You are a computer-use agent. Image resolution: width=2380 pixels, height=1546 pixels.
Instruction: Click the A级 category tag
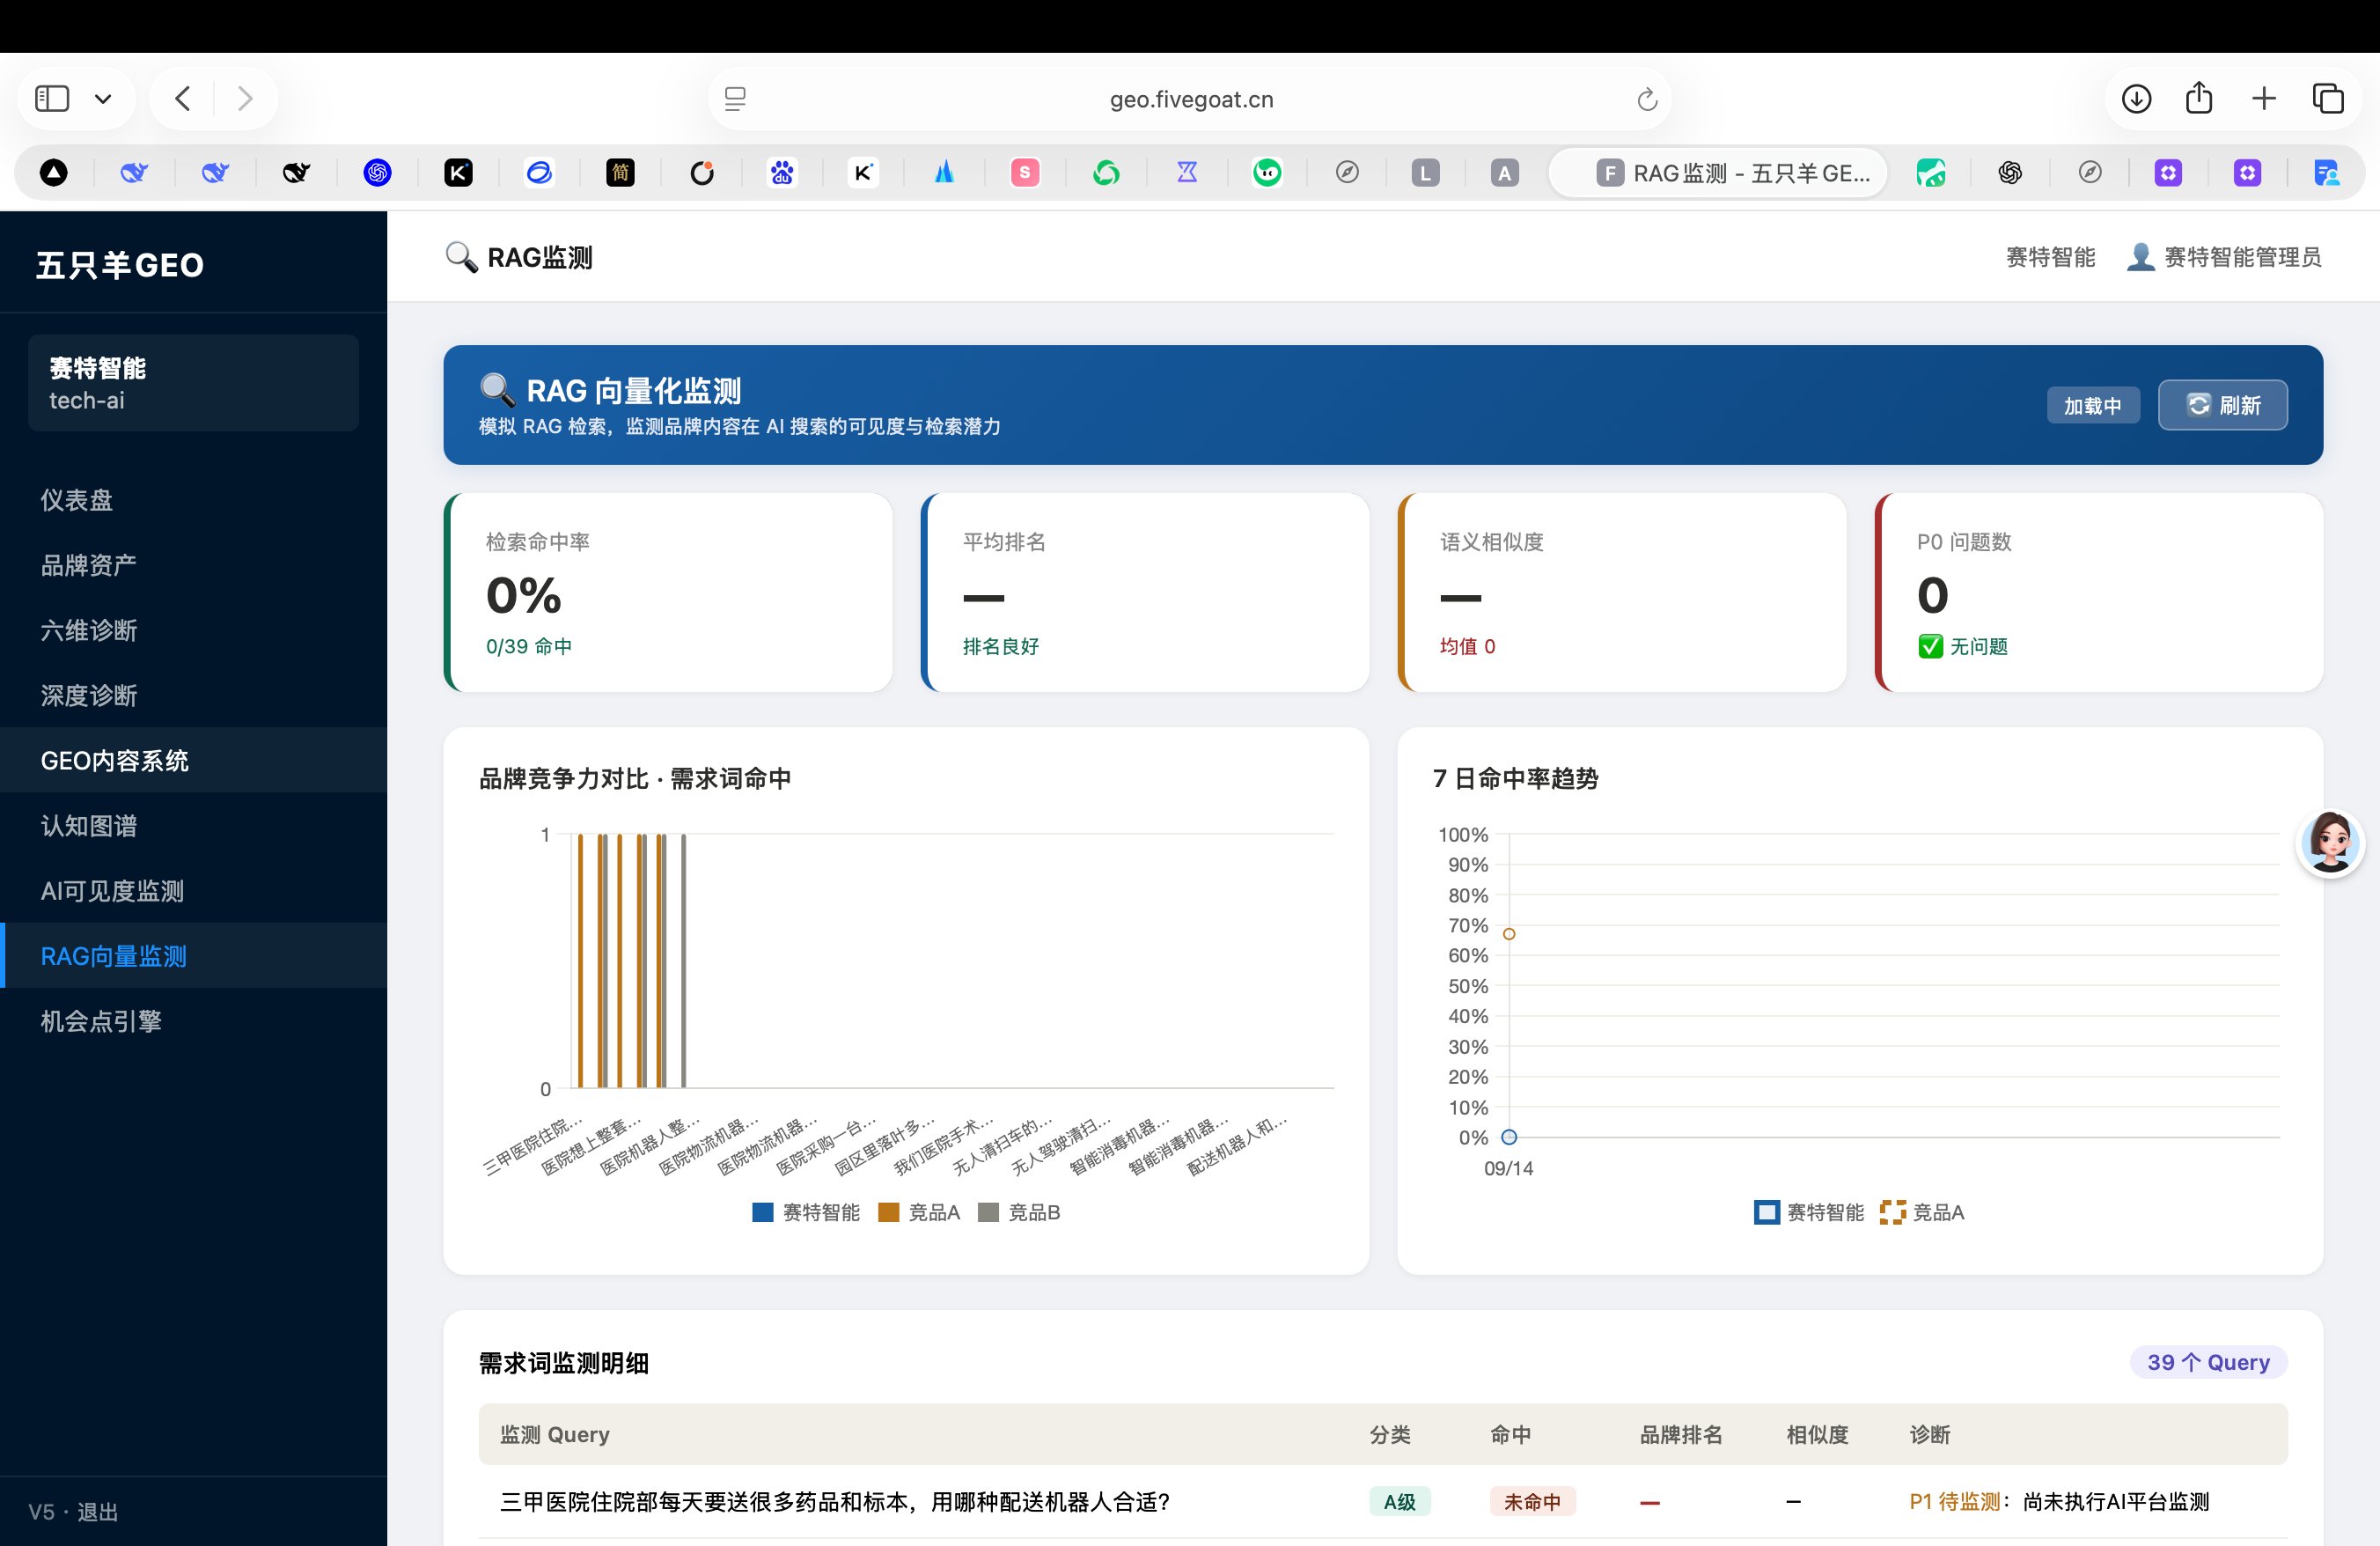pyautogui.click(x=1399, y=1501)
